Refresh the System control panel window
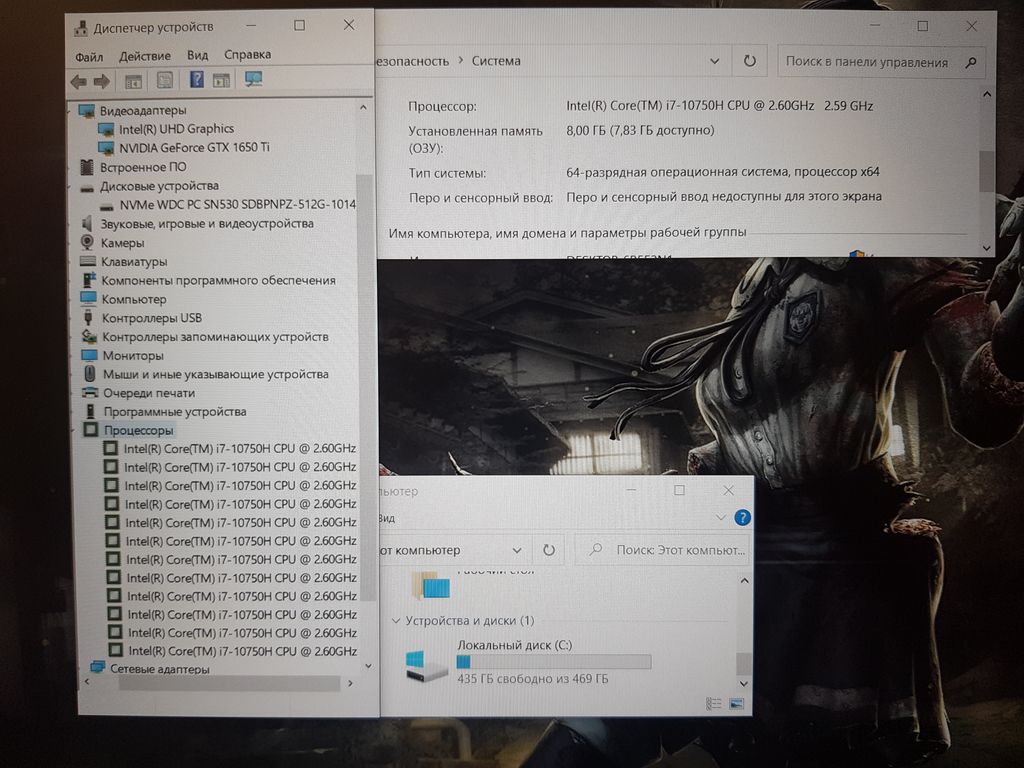 [750, 61]
